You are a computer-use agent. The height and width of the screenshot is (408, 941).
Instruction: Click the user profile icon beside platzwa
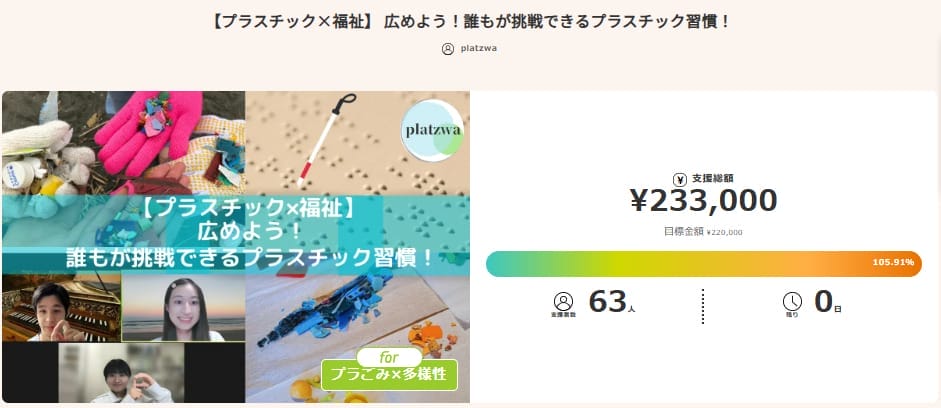pyautogui.click(x=447, y=49)
